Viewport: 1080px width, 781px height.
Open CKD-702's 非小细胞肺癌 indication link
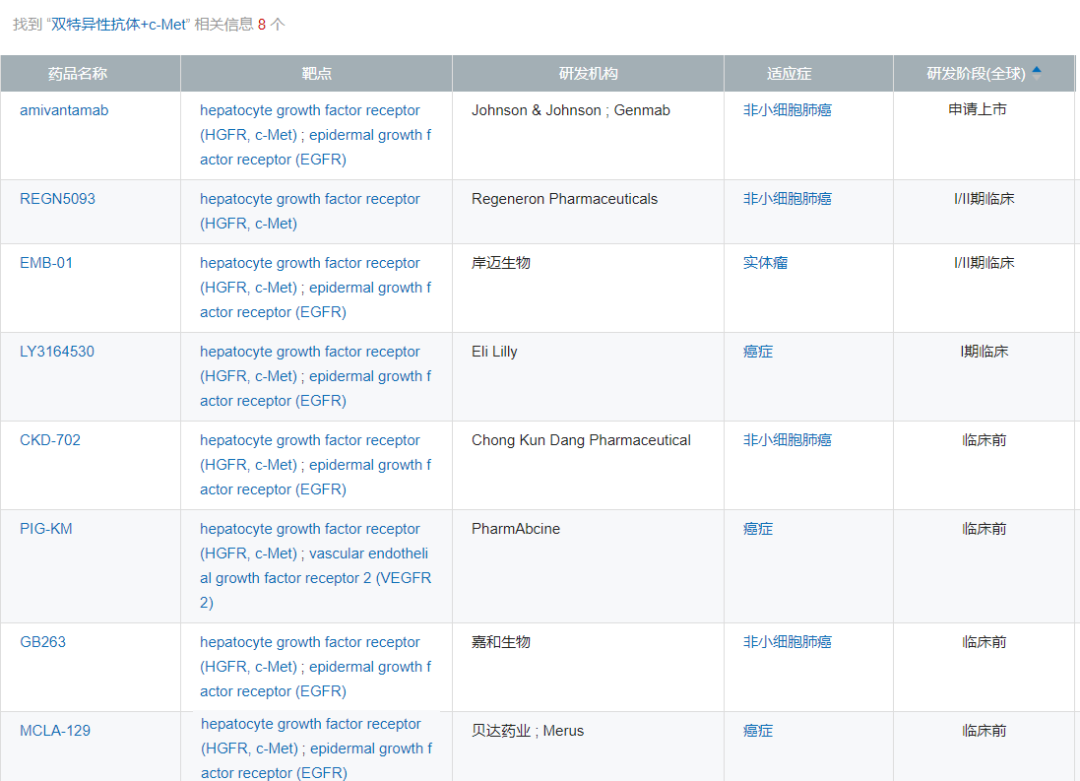(x=787, y=440)
